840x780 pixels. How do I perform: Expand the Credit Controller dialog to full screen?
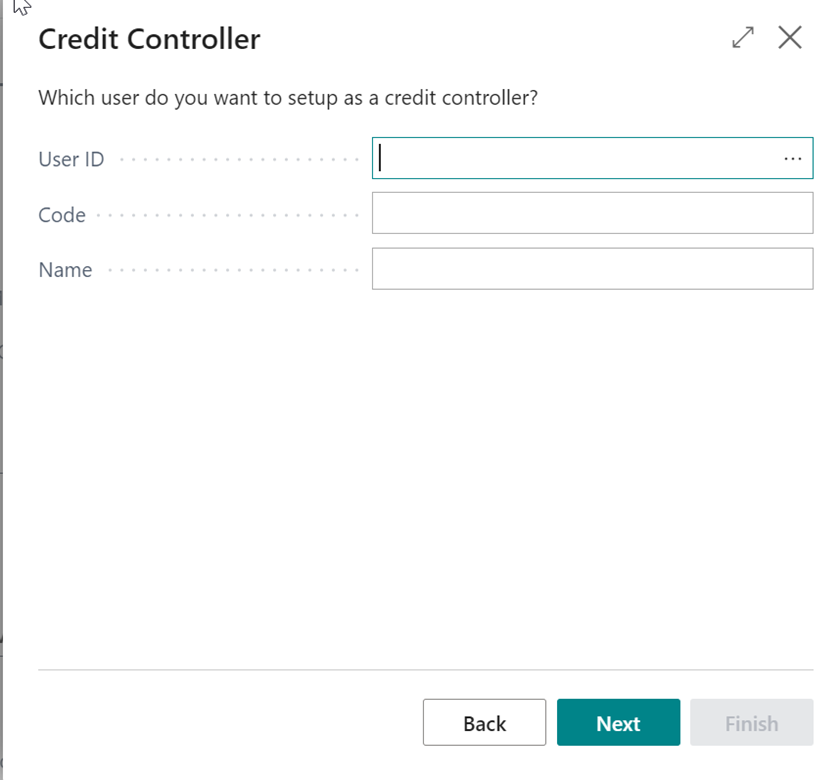(x=743, y=38)
